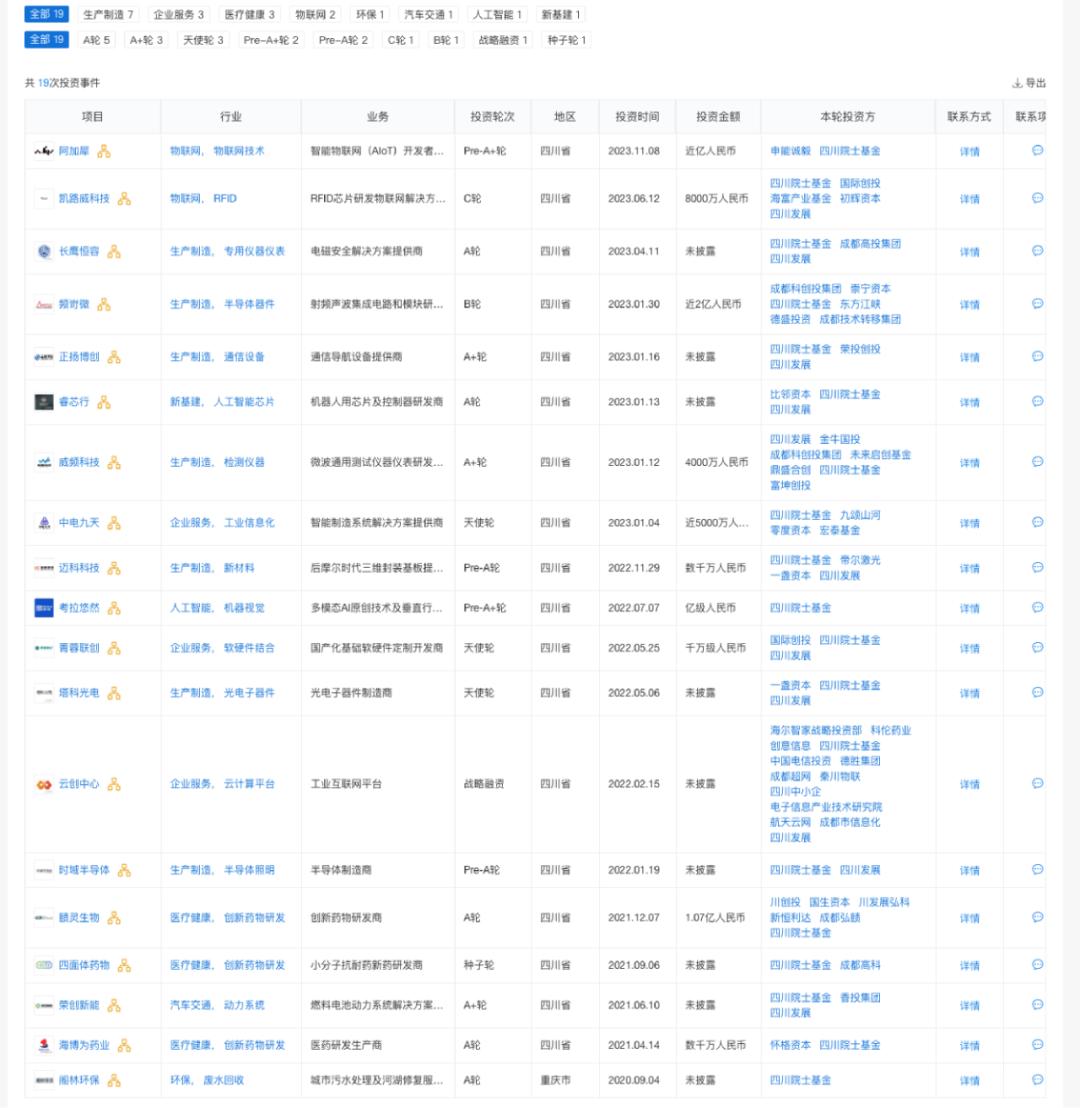Filter by 企业服务 3 industry
1080x1108 pixels.
click(179, 15)
